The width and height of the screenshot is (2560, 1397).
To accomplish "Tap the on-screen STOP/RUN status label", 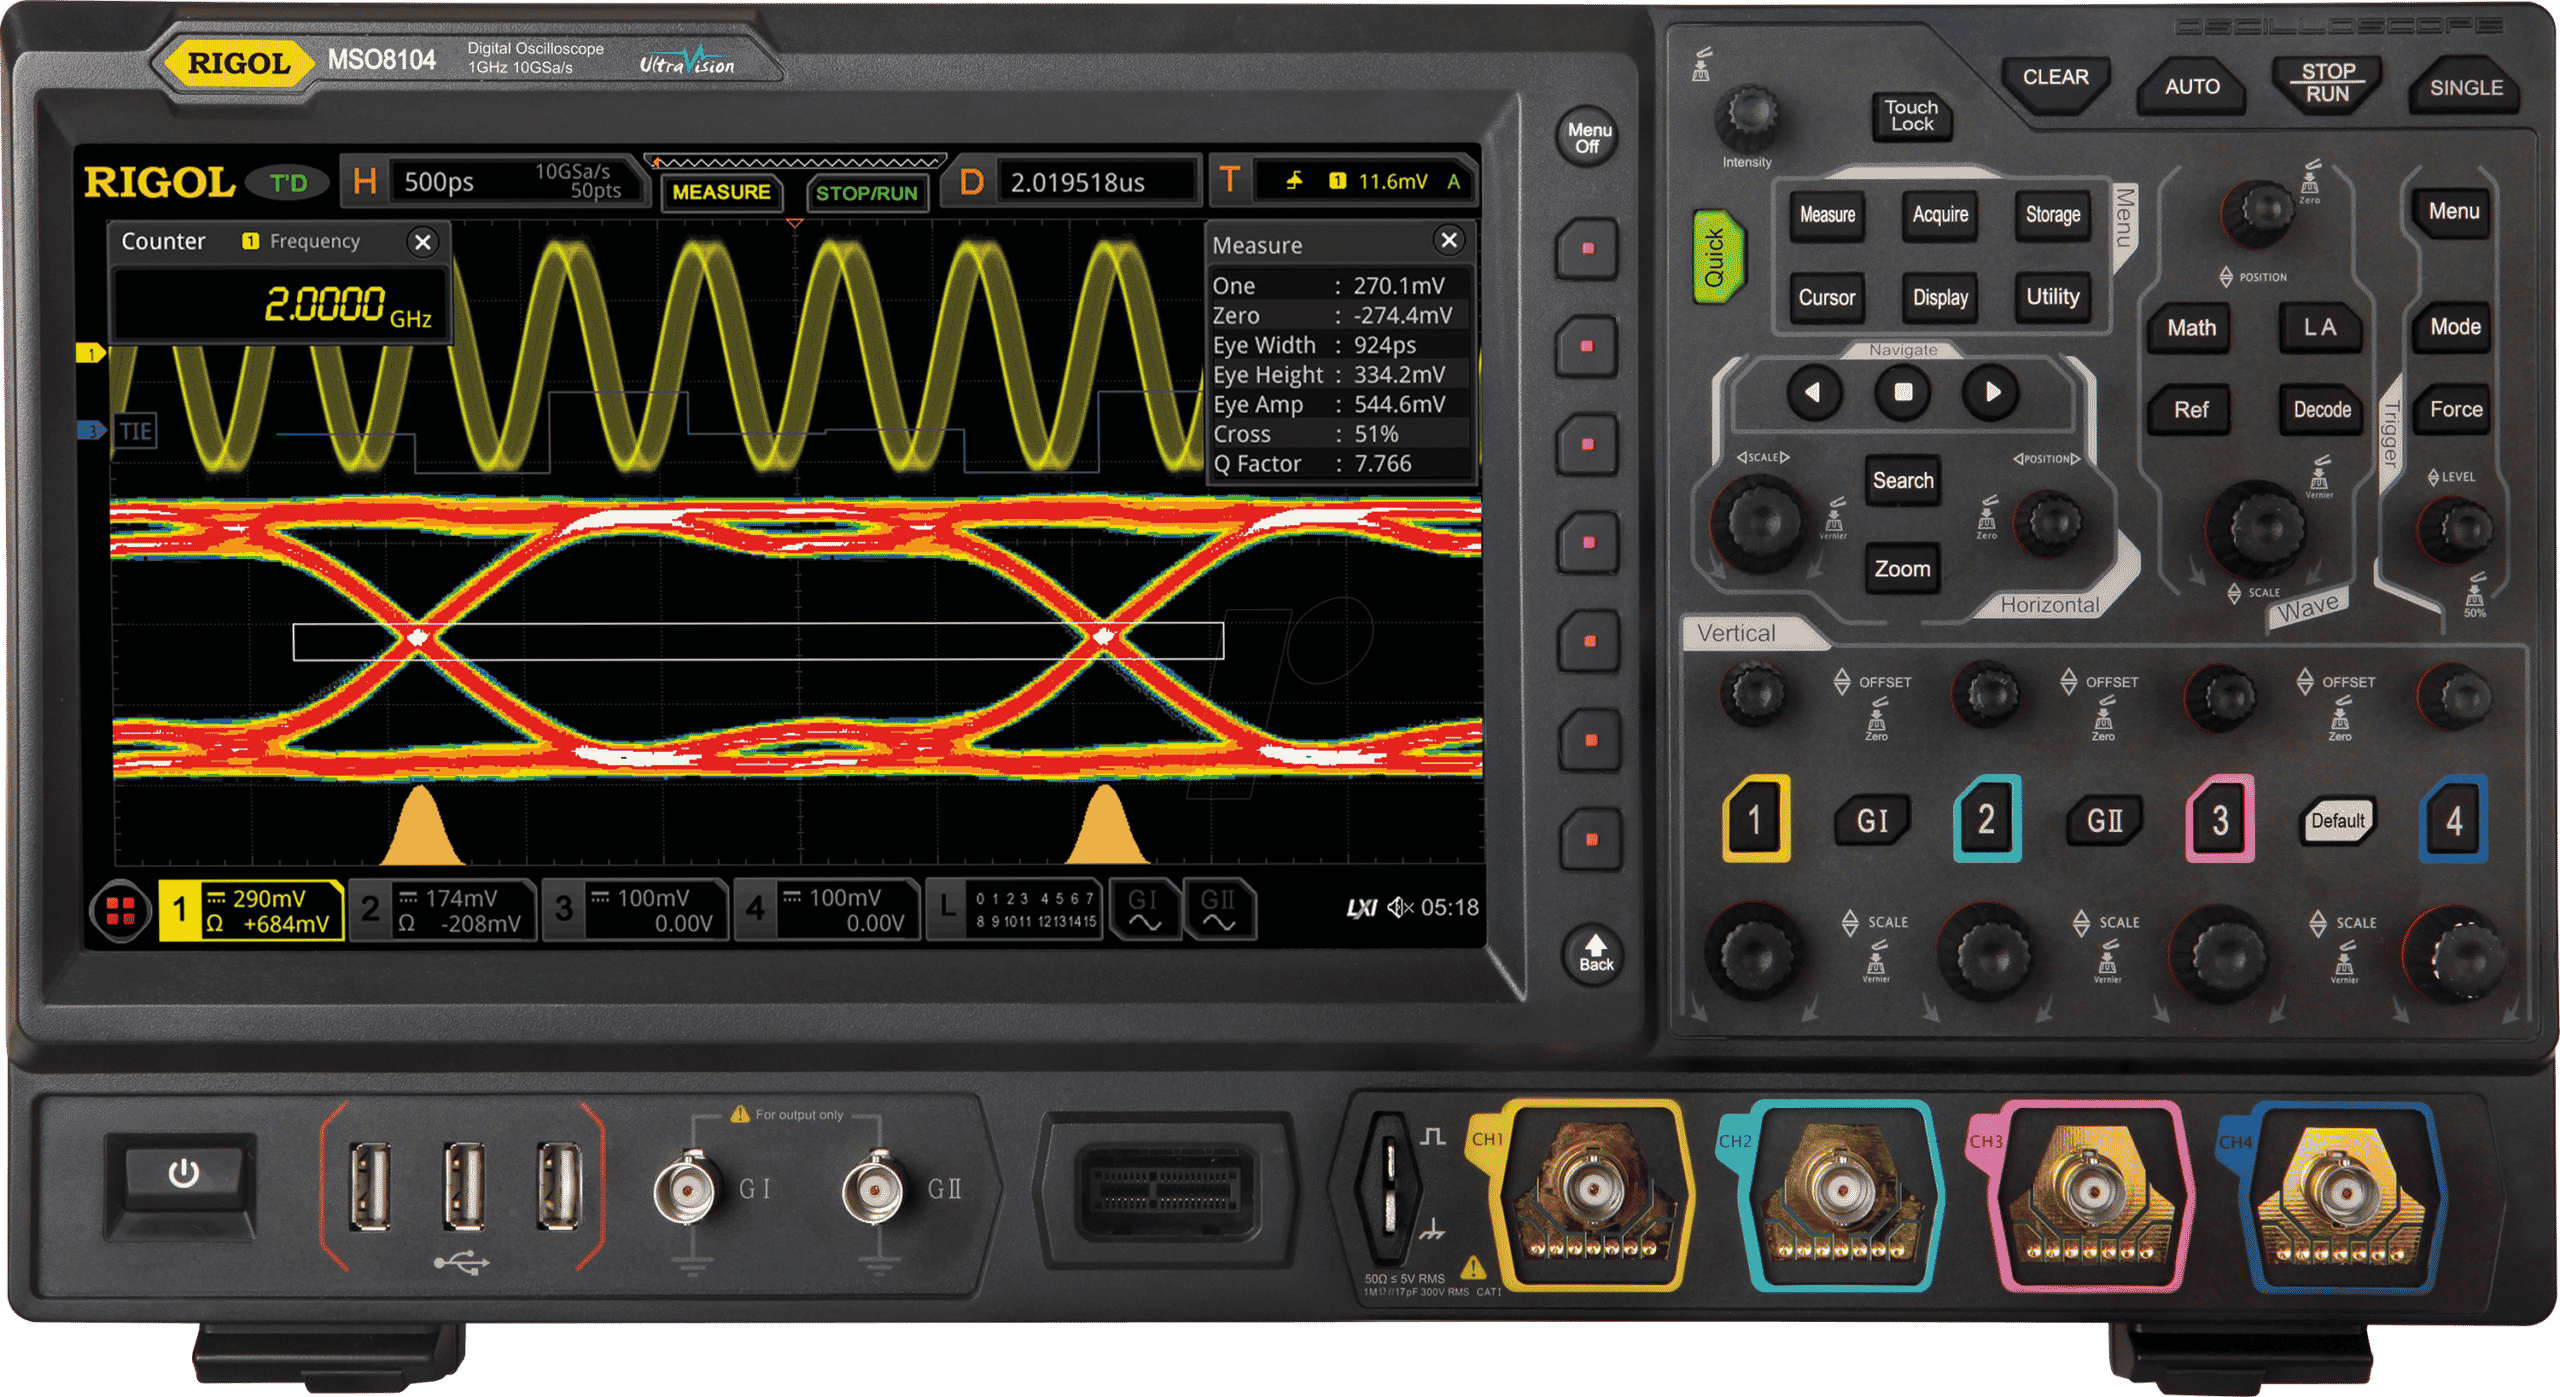I will click(866, 193).
